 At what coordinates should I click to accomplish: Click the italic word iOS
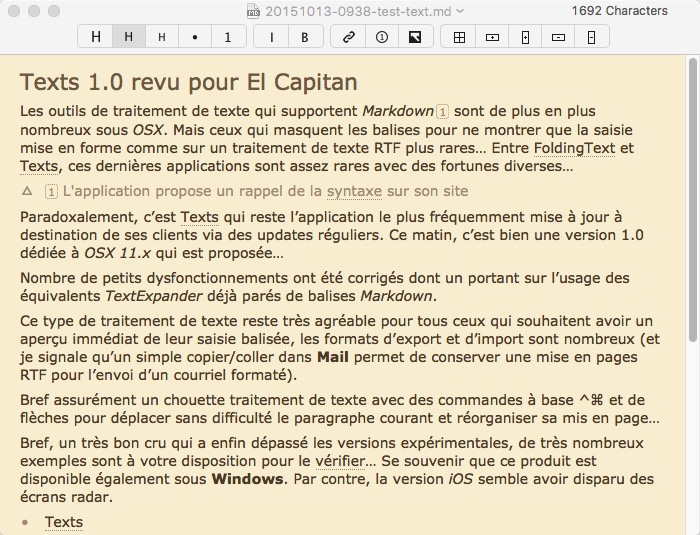tap(460, 479)
